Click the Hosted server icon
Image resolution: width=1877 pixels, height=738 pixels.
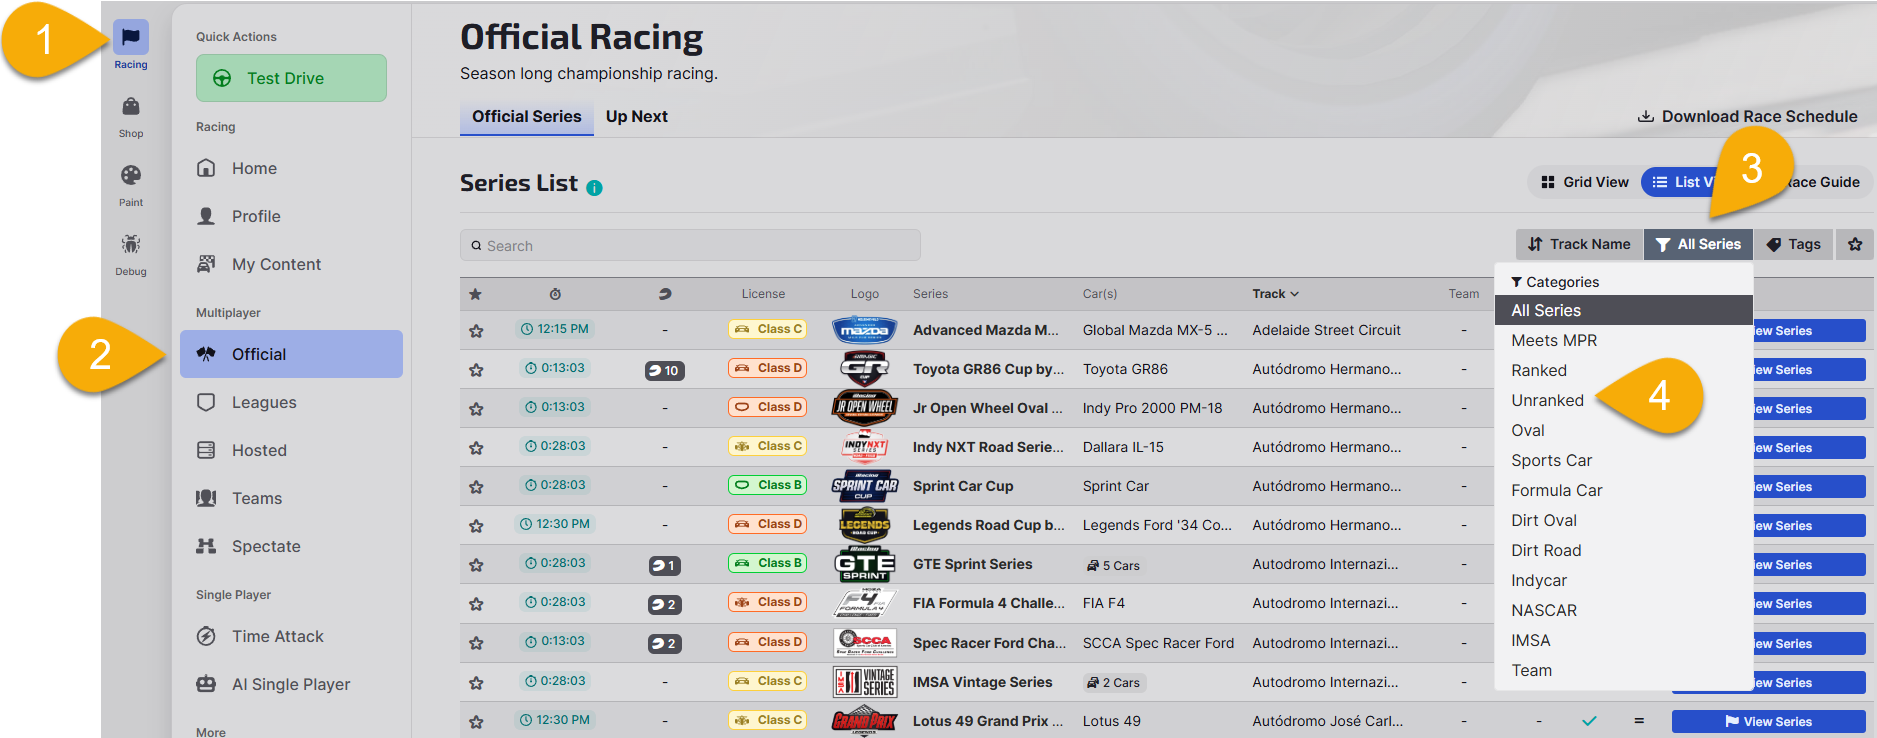point(206,450)
